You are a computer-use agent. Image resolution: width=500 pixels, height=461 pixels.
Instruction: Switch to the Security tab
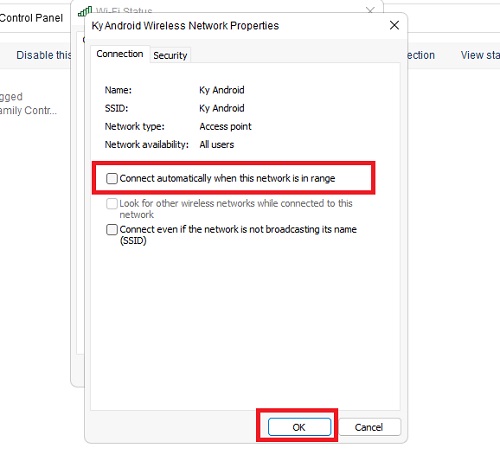[170, 55]
